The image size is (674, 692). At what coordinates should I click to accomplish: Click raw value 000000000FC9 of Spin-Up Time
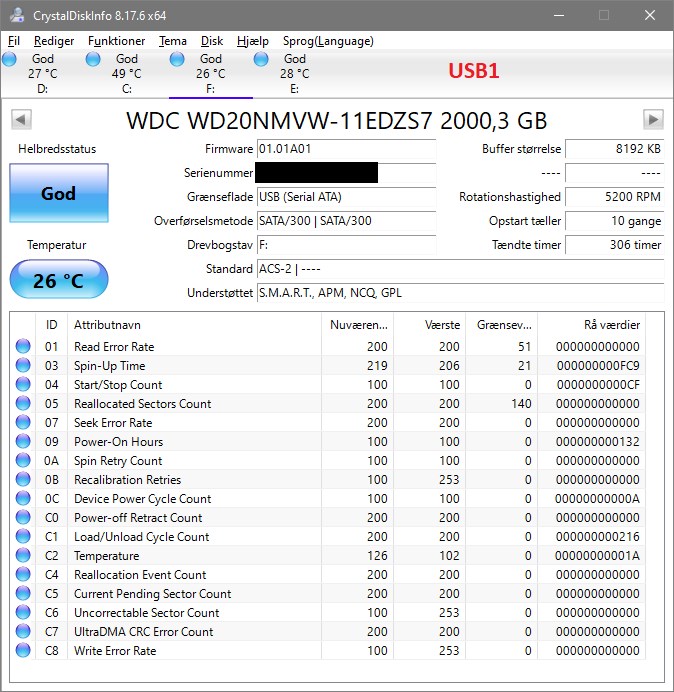(x=598, y=365)
